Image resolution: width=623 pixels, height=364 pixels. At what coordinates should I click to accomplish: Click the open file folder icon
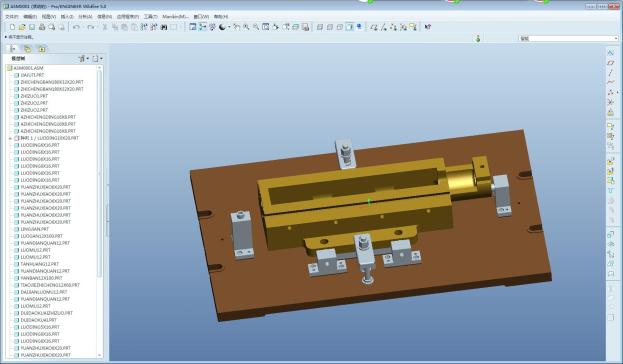pyautogui.click(x=22, y=27)
